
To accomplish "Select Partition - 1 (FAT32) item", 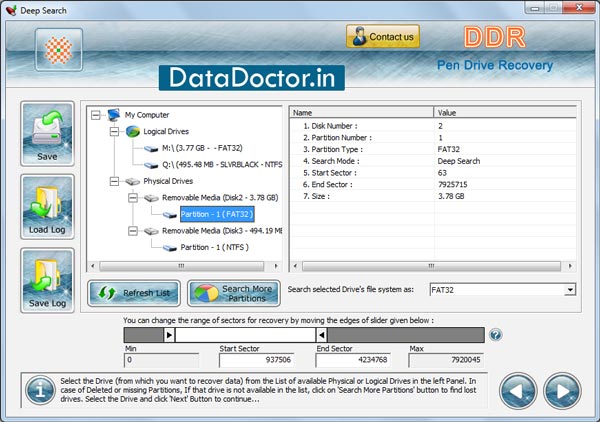I will [217, 214].
